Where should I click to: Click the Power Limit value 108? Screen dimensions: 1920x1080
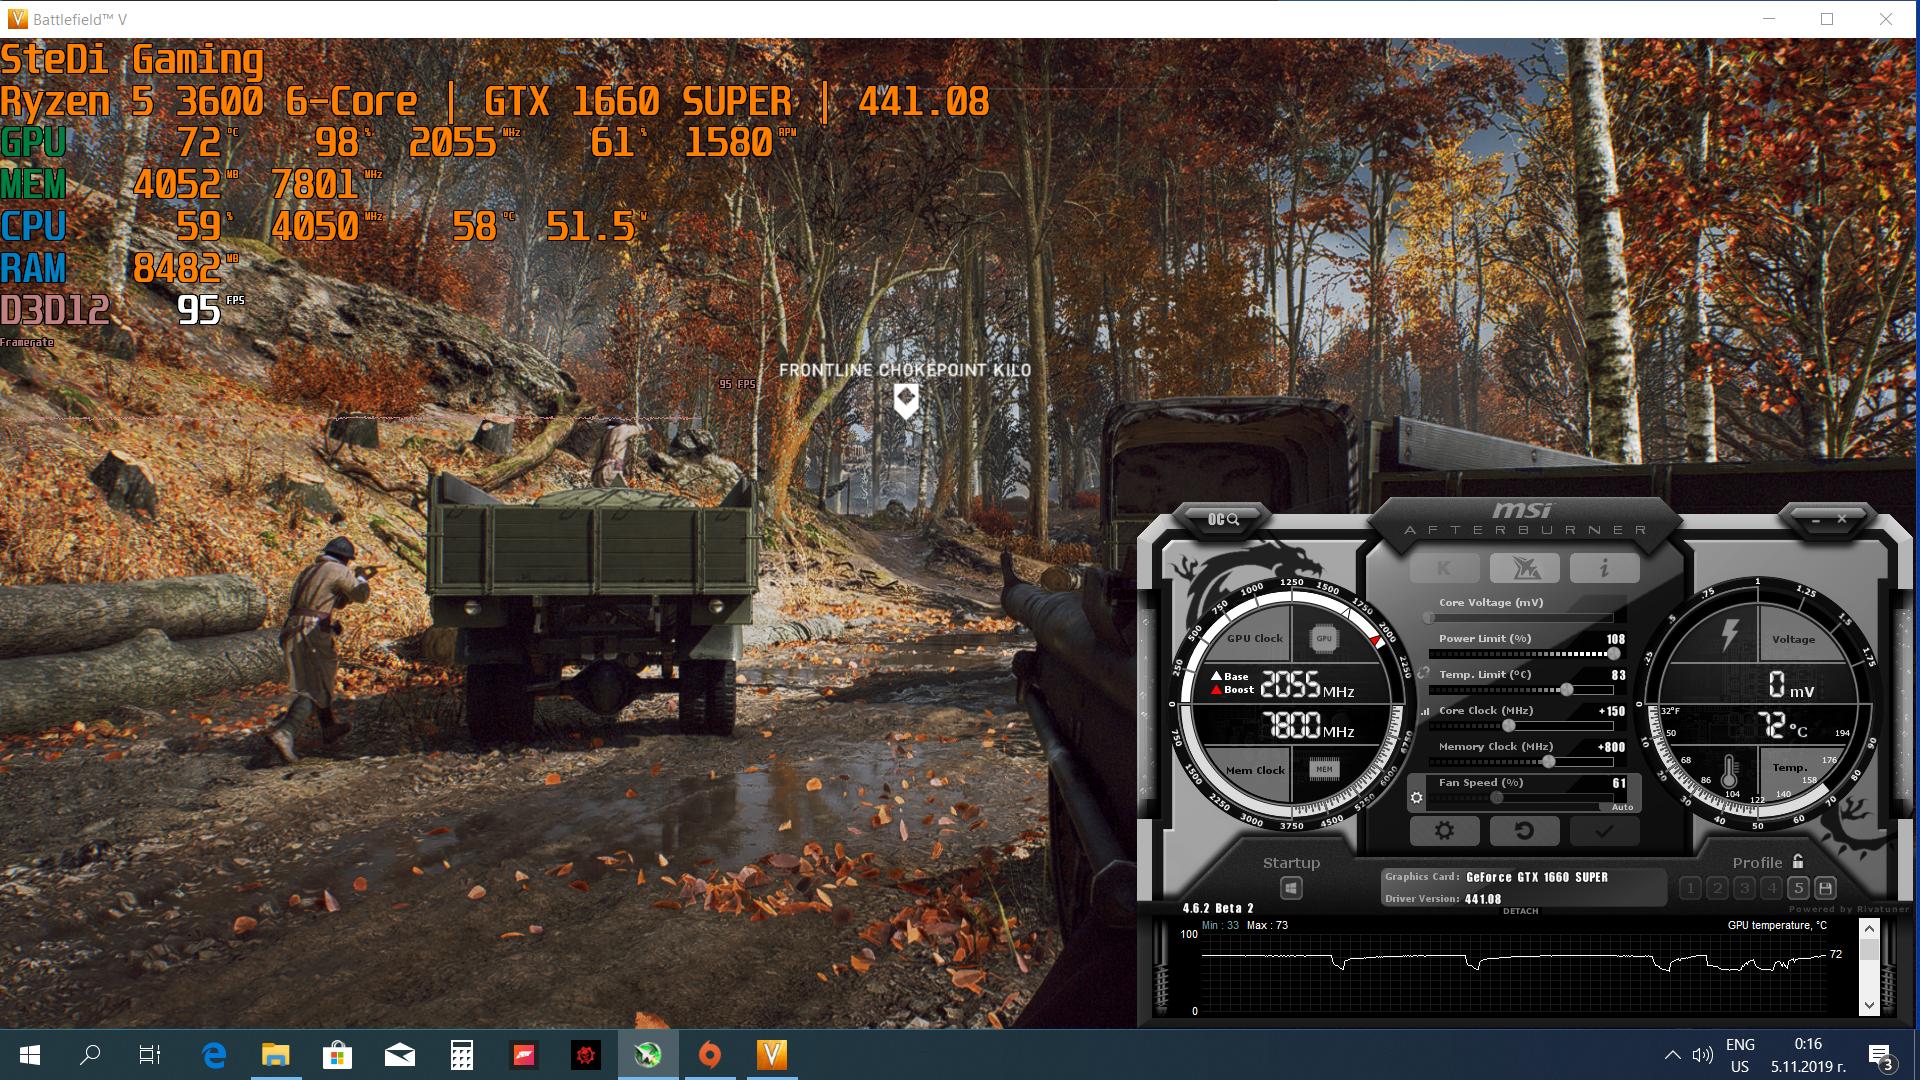point(1616,639)
